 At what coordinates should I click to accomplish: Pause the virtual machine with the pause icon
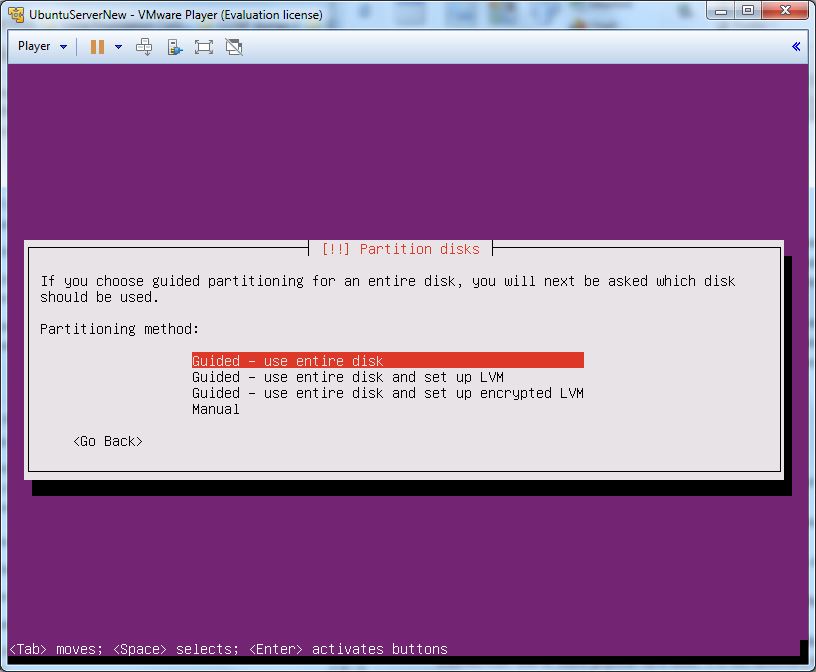[x=97, y=47]
